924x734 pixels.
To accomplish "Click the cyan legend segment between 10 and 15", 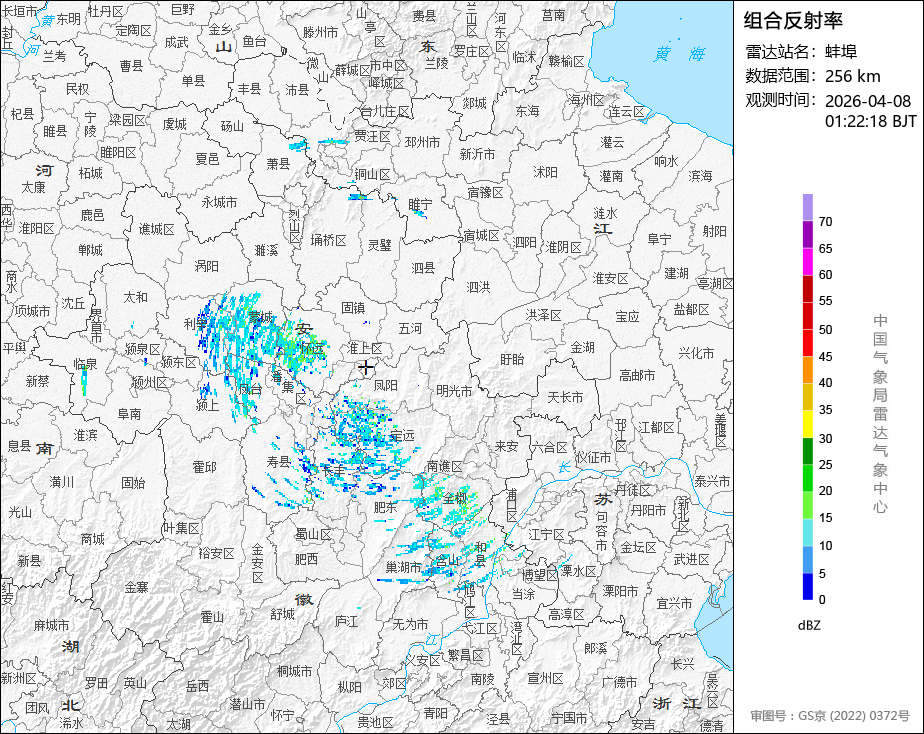I will pyautogui.click(x=808, y=533).
